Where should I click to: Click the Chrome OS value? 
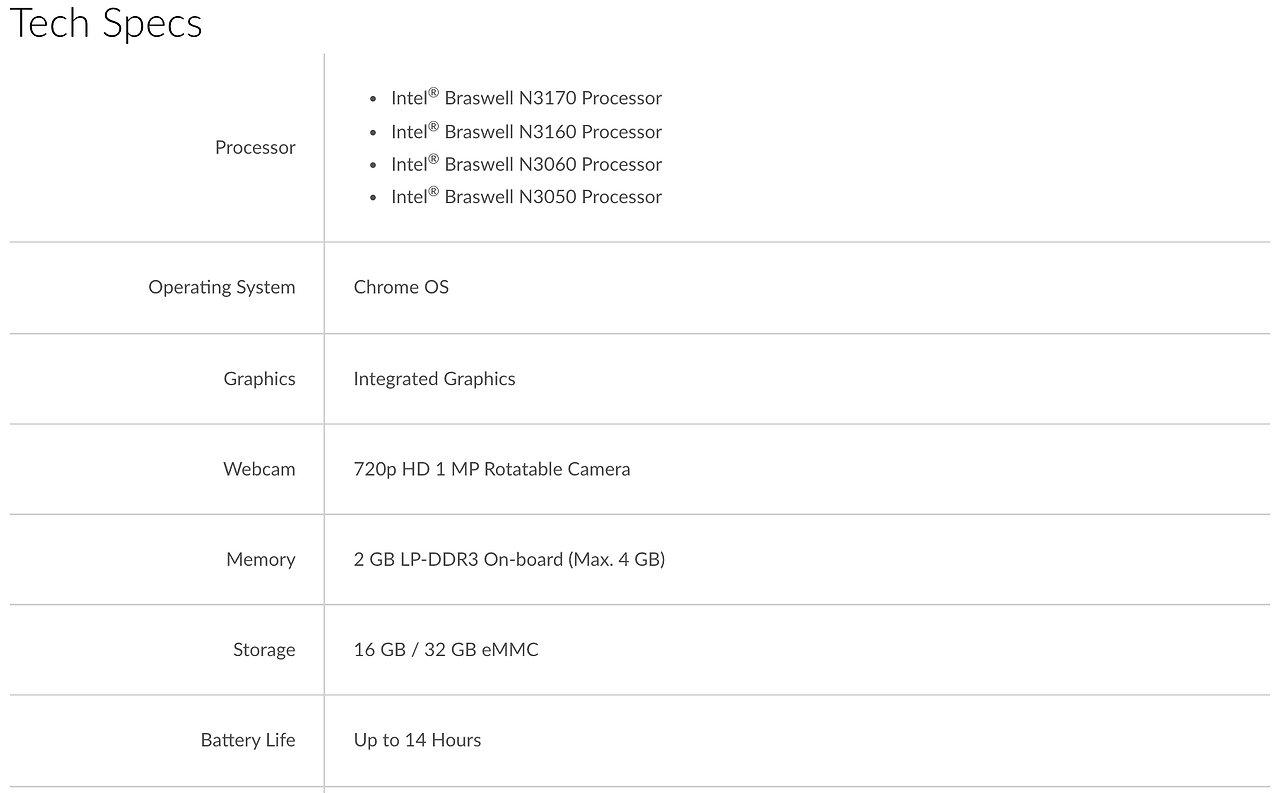pos(401,288)
